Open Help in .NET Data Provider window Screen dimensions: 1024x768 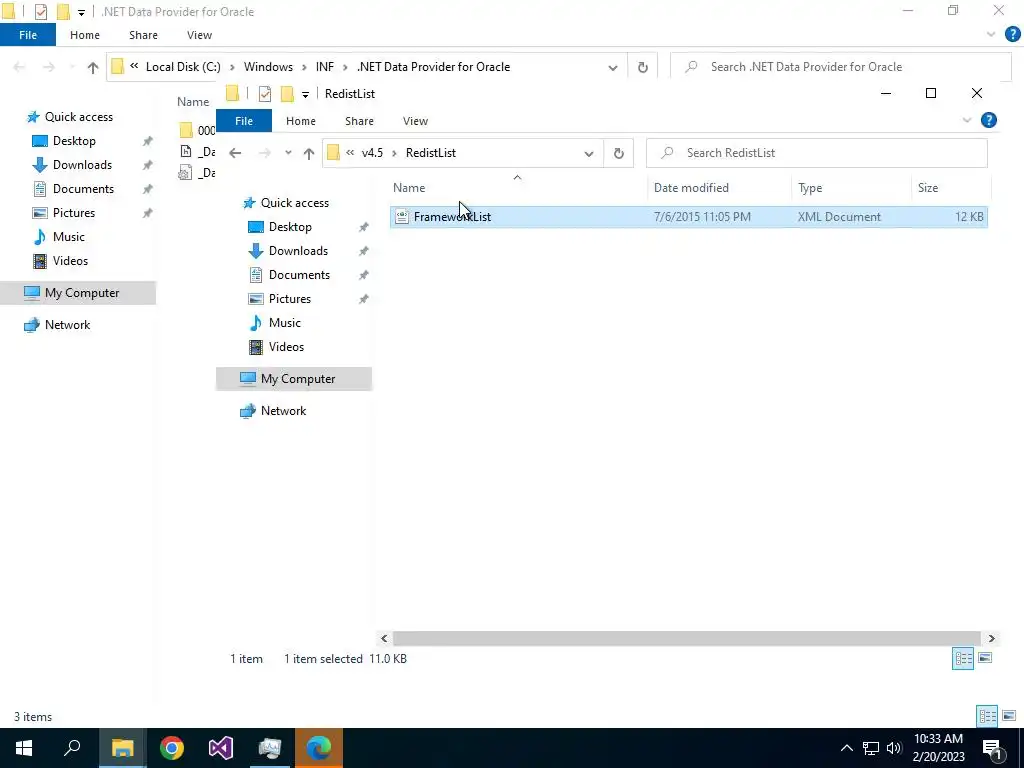tap(1012, 35)
